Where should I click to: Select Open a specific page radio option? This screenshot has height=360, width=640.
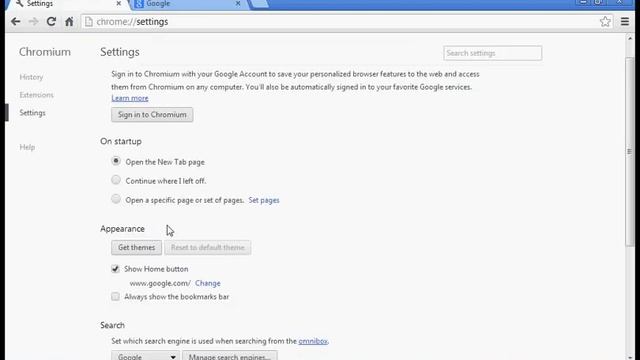coord(116,199)
